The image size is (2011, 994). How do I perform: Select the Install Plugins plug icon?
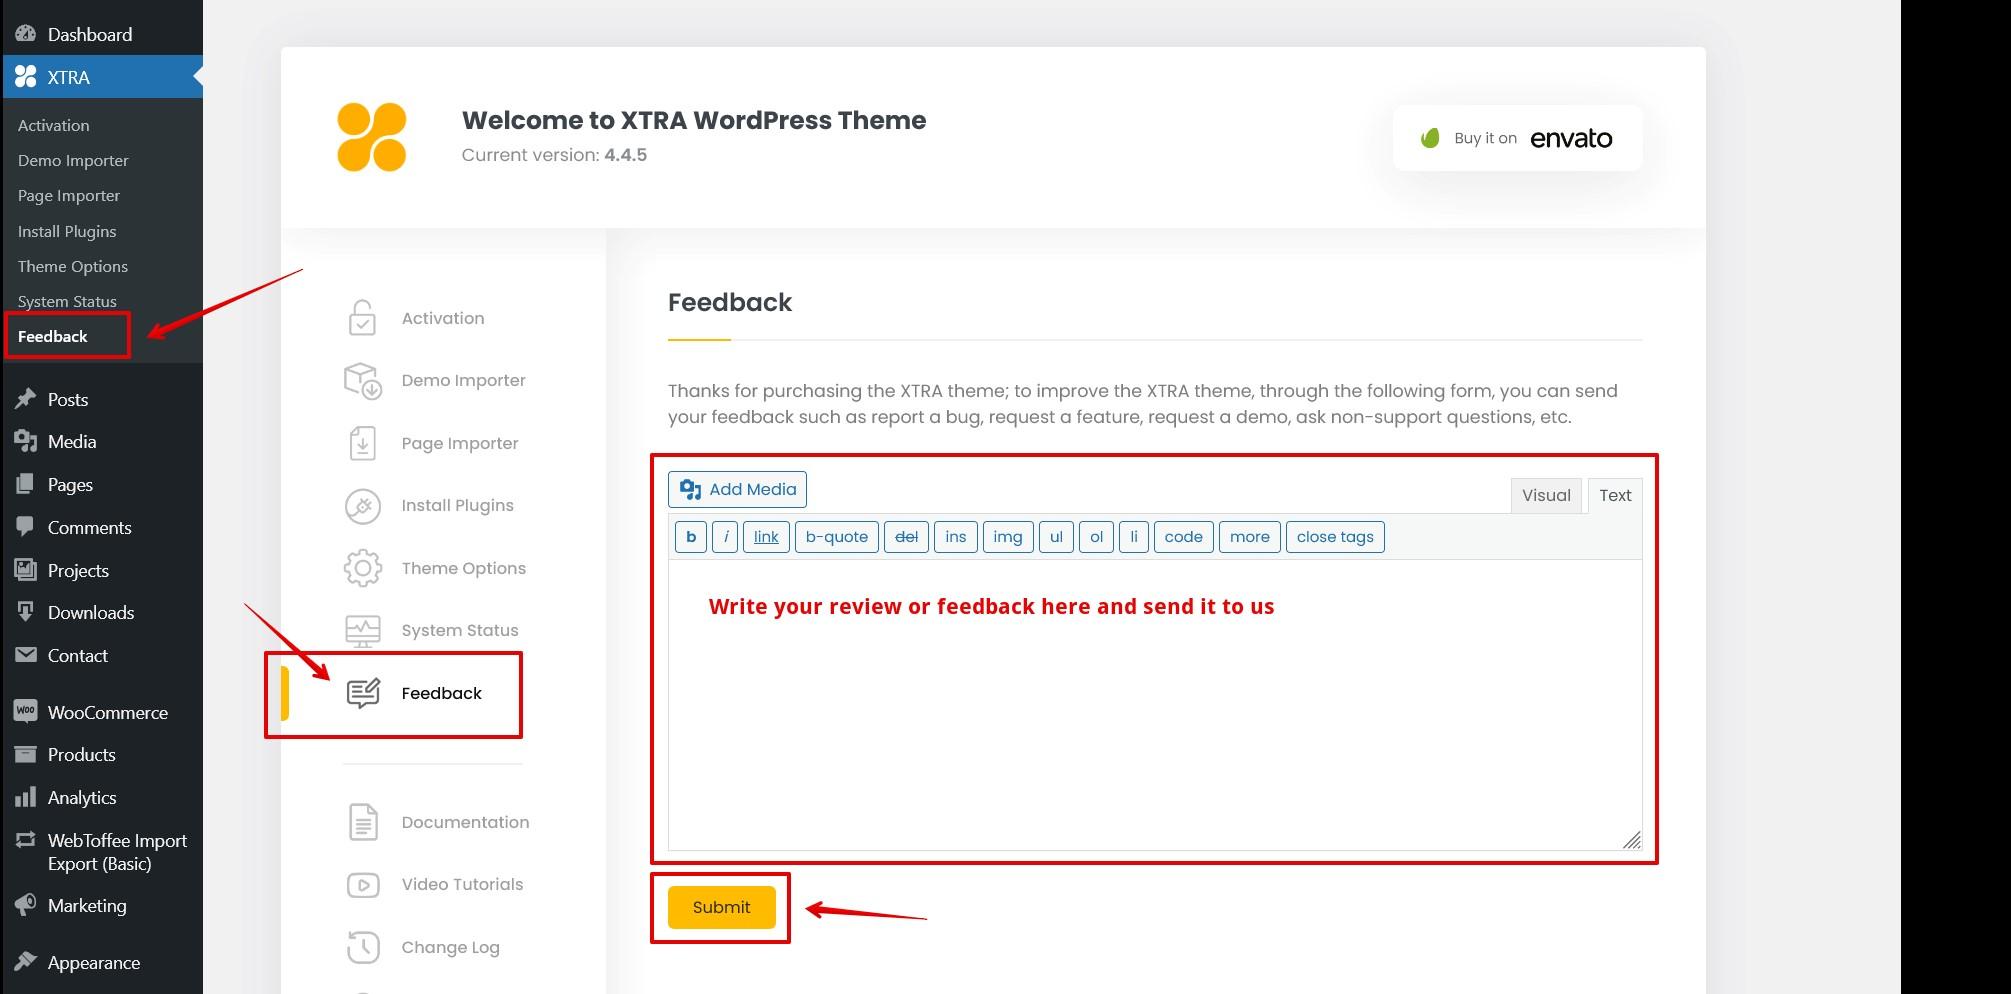(x=362, y=506)
